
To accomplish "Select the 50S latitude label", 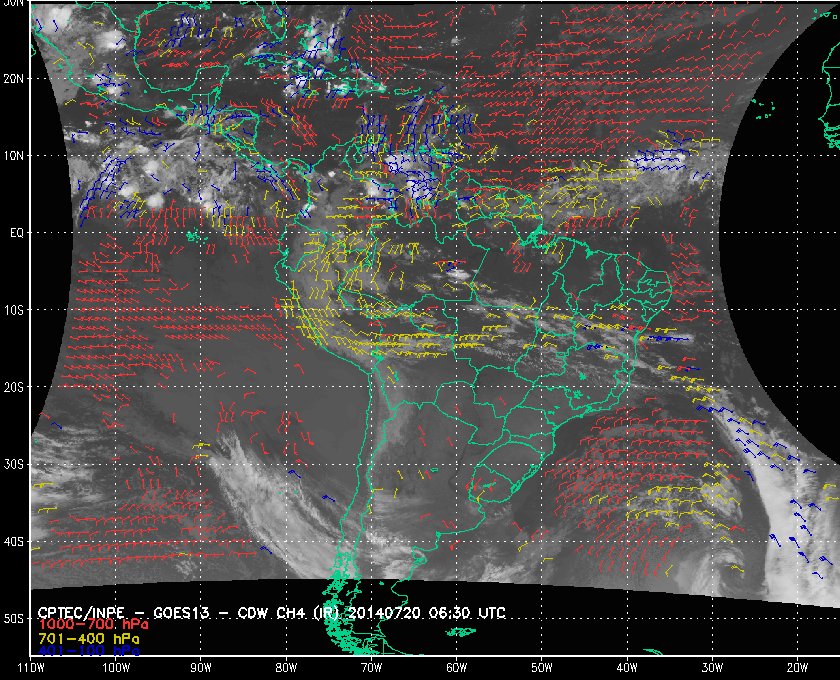I will (x=14, y=619).
